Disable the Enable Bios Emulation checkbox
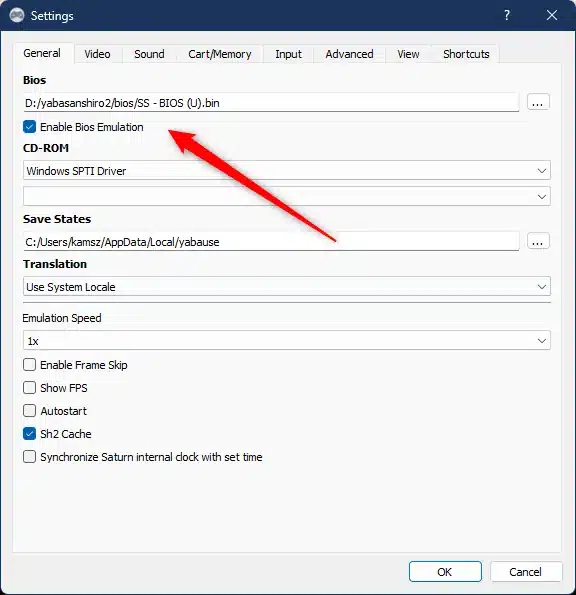The width and height of the screenshot is (576, 595). pyautogui.click(x=30, y=127)
